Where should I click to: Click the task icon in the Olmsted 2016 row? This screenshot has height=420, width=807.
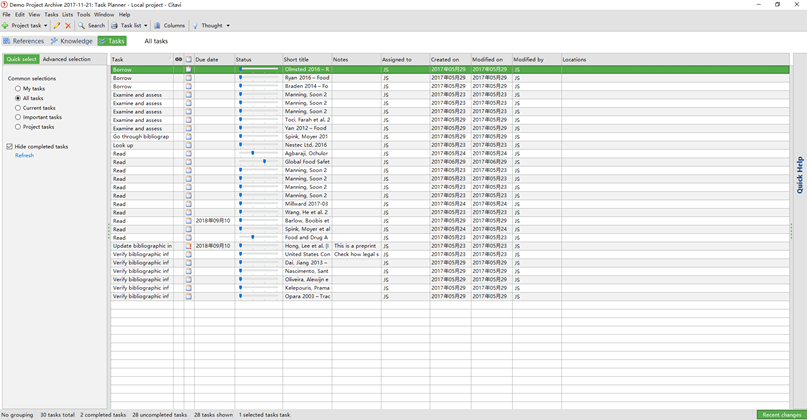tap(189, 69)
